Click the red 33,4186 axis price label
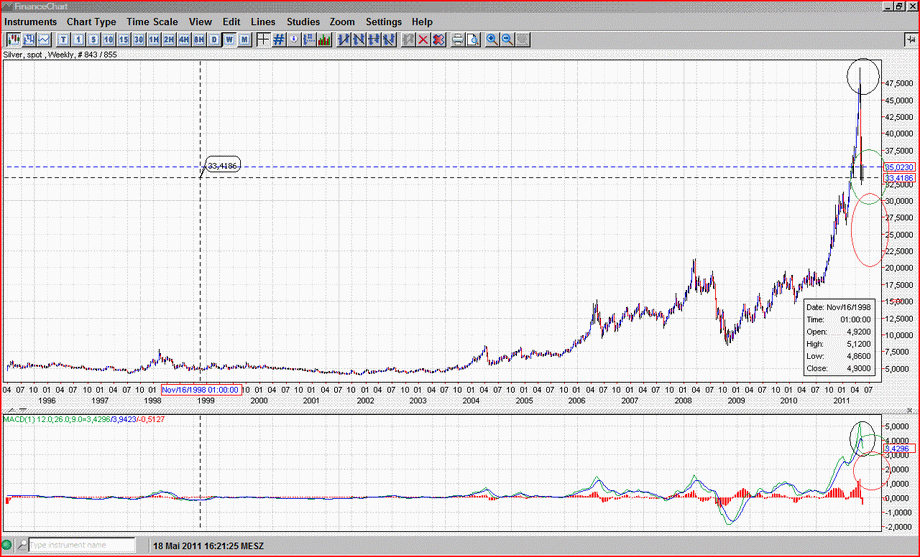Screen dimensions: 920x557 [x=899, y=178]
